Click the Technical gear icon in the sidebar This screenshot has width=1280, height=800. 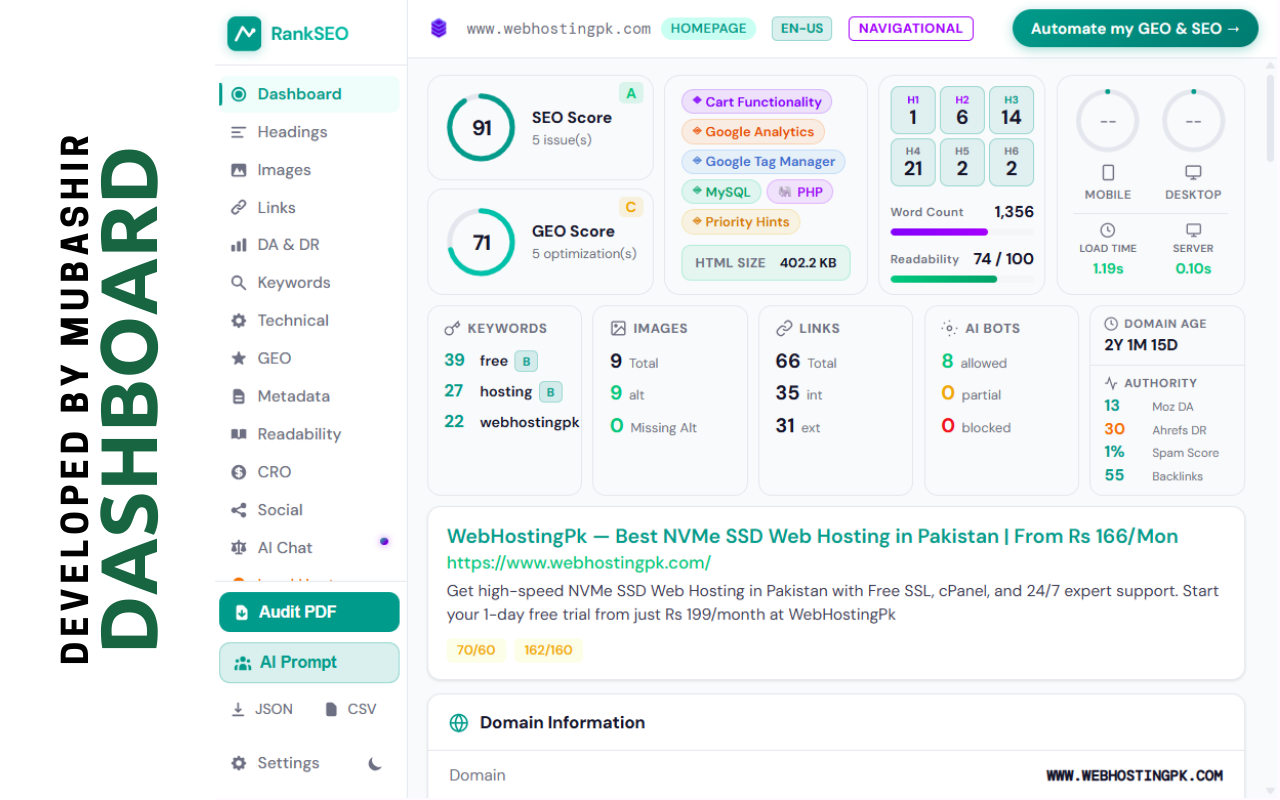pyautogui.click(x=238, y=321)
